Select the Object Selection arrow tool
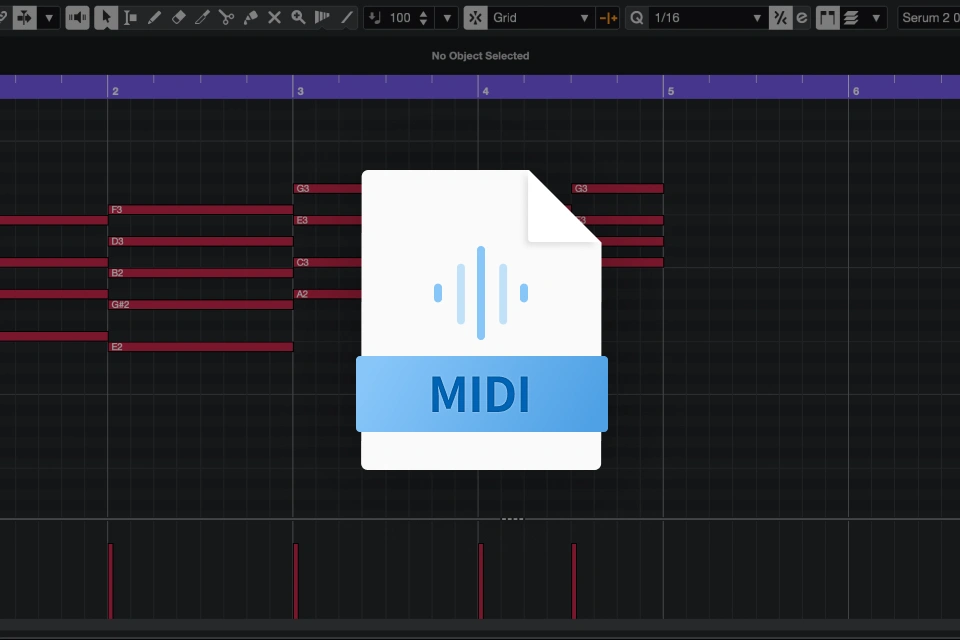Image resolution: width=960 pixels, height=640 pixels. [x=106, y=18]
